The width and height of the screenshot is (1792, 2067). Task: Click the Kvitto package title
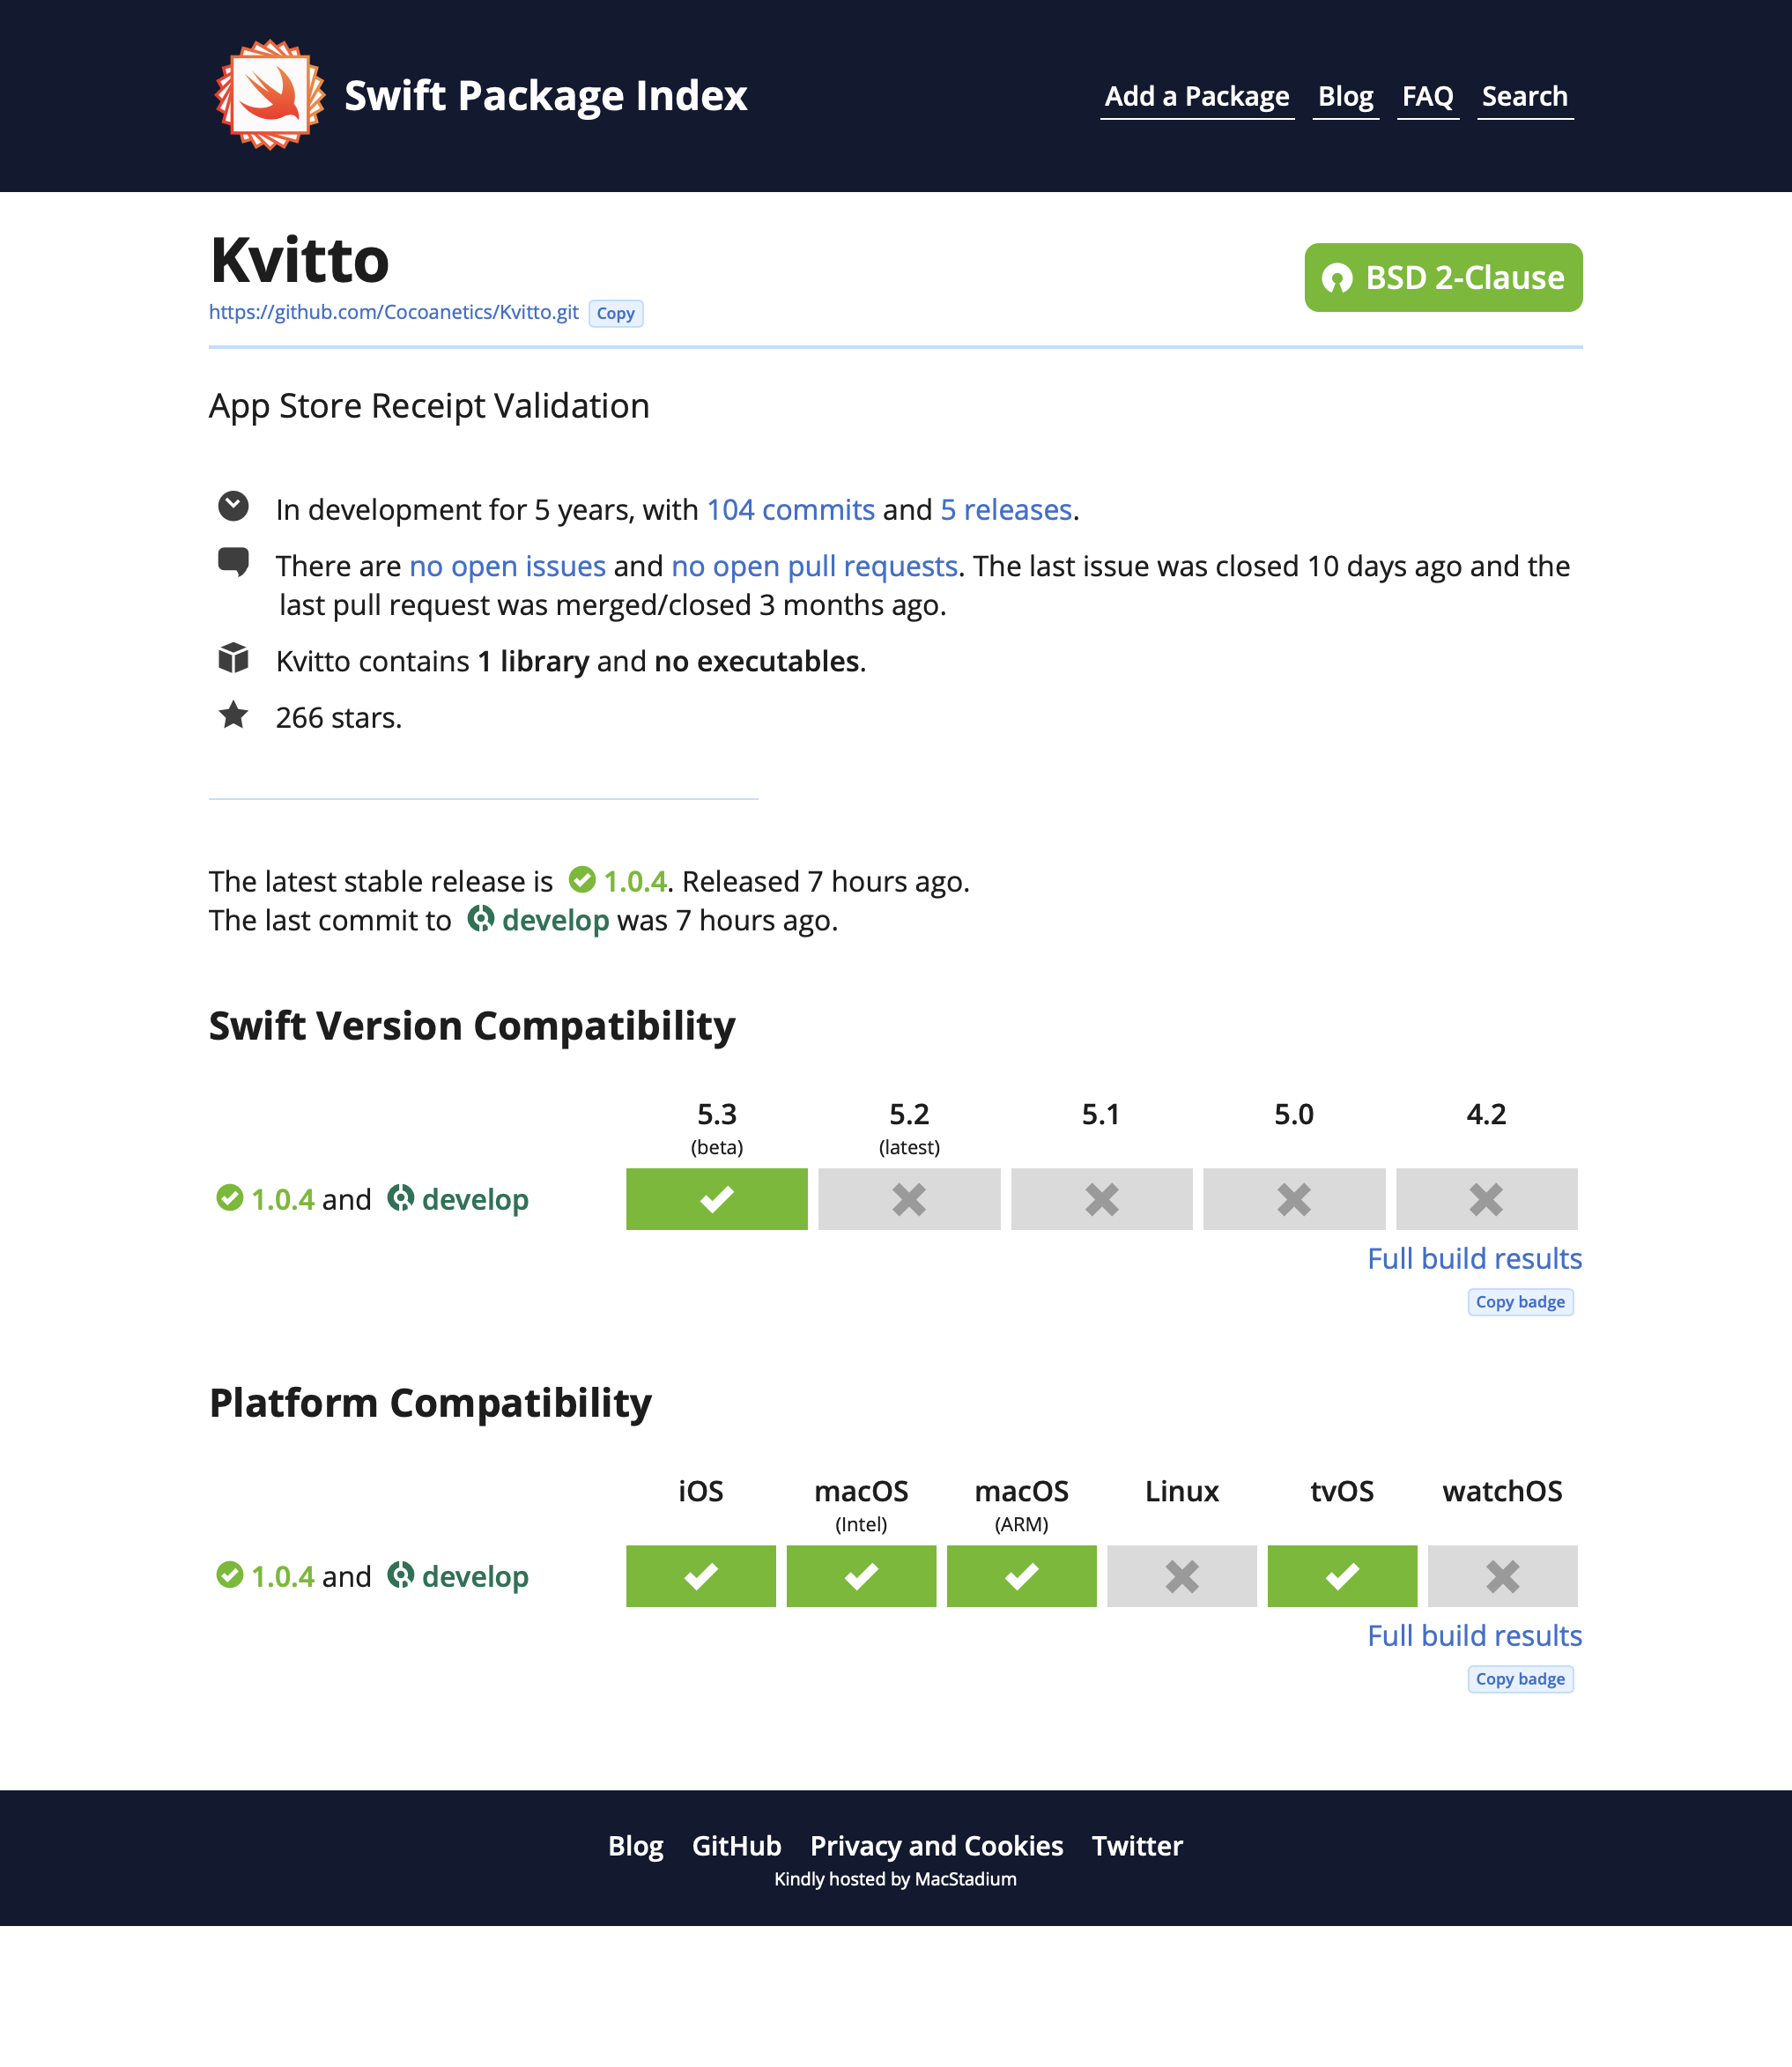pyautogui.click(x=299, y=260)
